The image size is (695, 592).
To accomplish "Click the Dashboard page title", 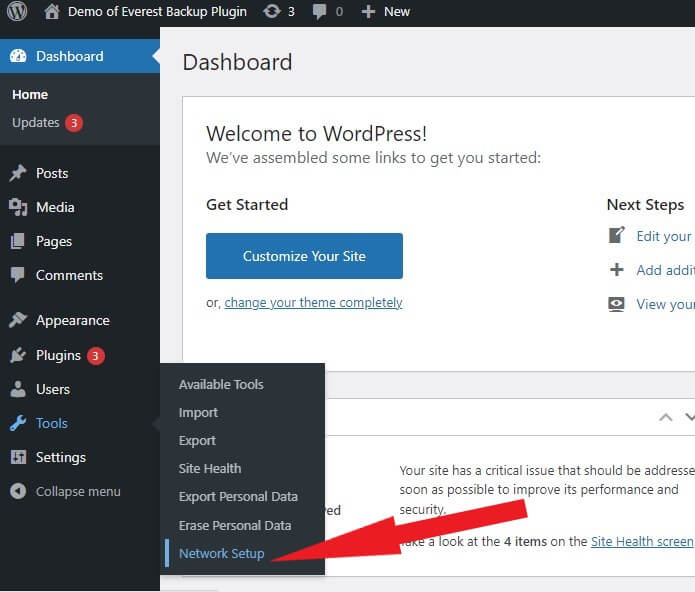I will point(237,62).
